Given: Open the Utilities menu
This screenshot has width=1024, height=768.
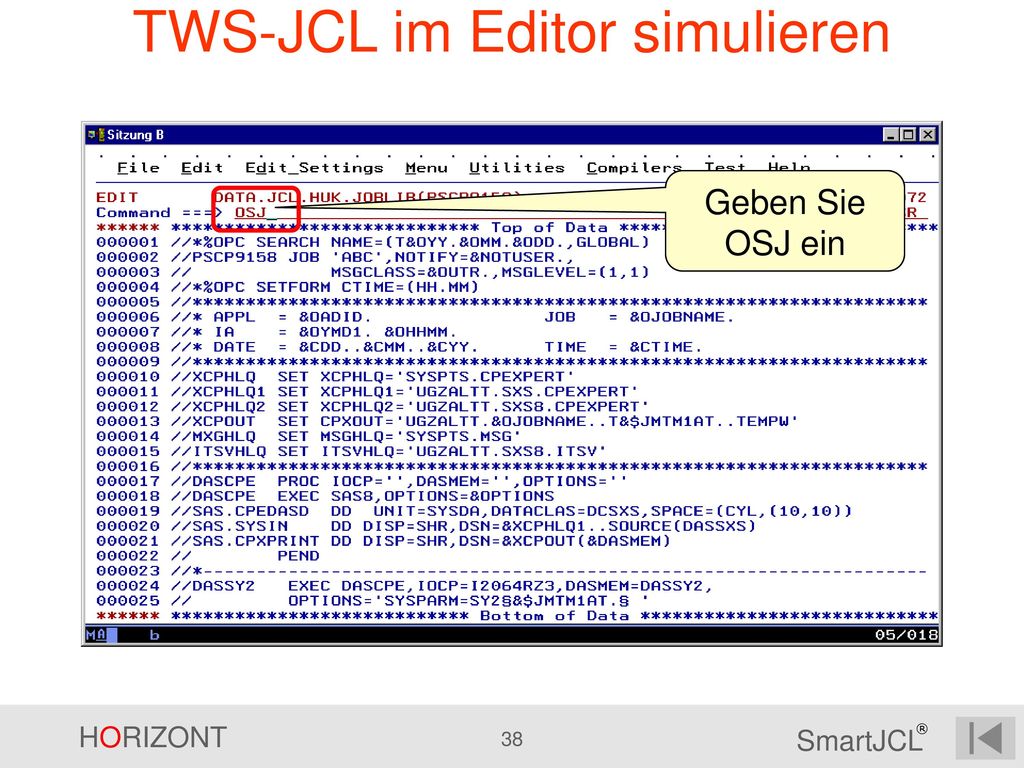Looking at the screenshot, I should (517, 168).
